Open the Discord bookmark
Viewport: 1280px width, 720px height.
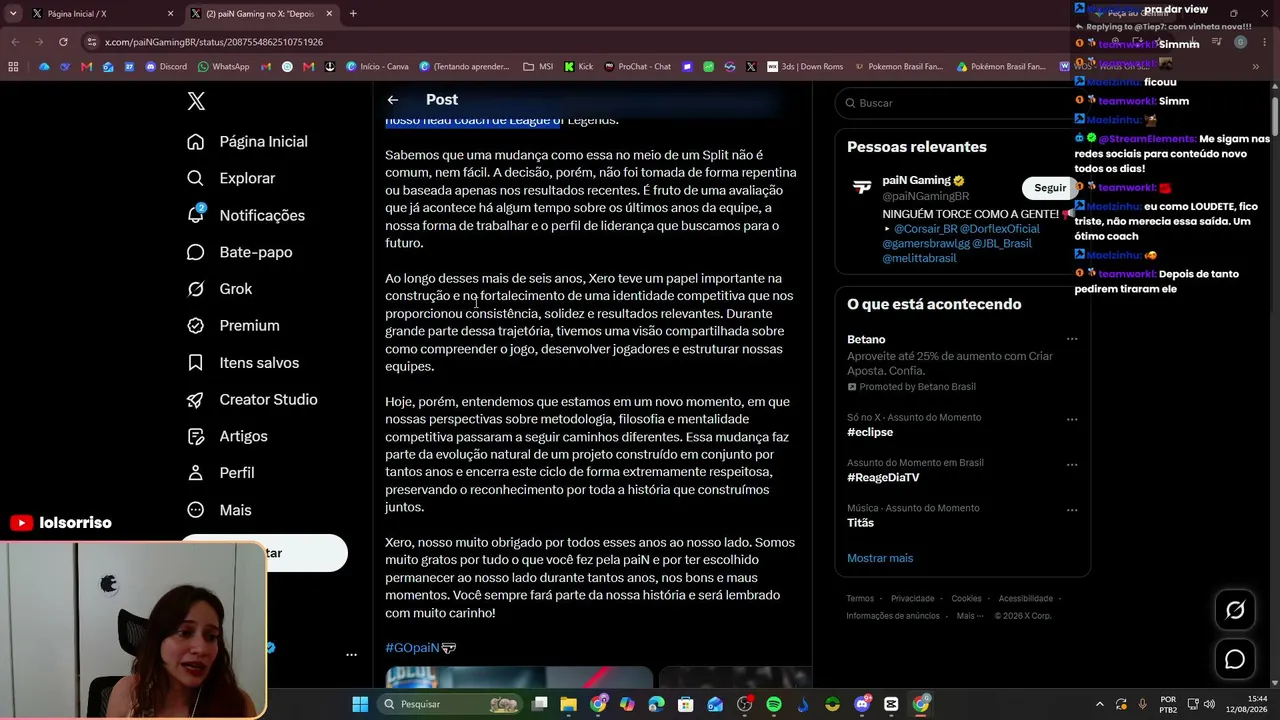[166, 67]
